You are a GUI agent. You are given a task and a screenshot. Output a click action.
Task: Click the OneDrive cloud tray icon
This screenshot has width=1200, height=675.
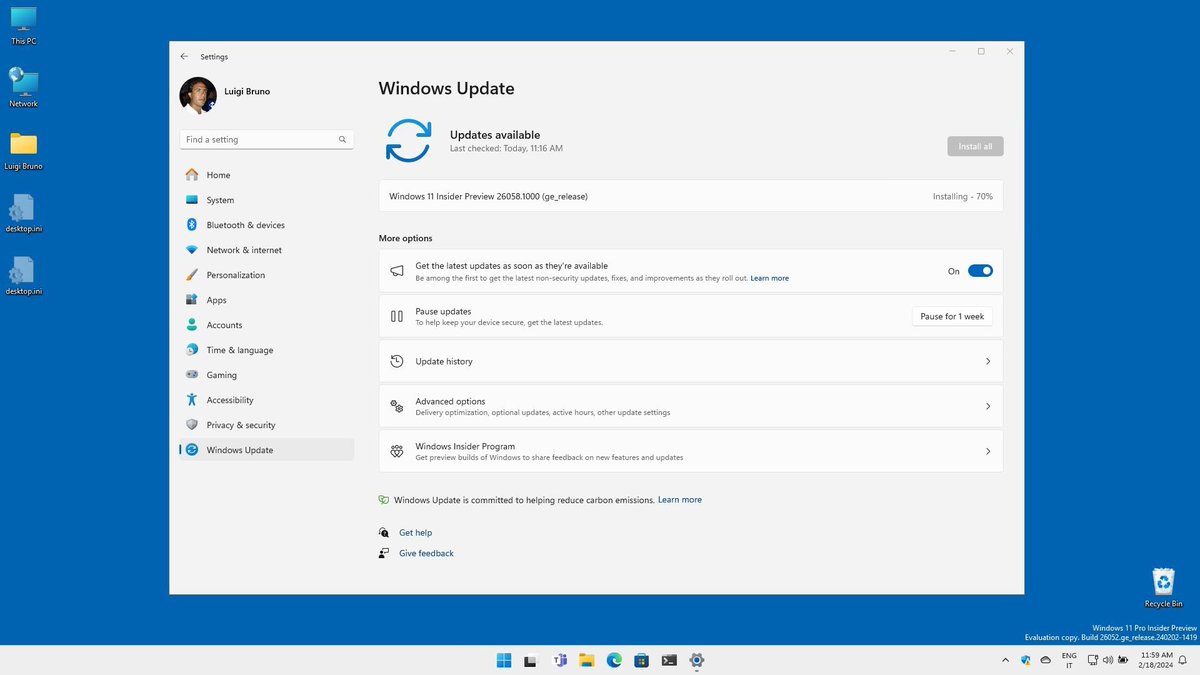(1046, 660)
